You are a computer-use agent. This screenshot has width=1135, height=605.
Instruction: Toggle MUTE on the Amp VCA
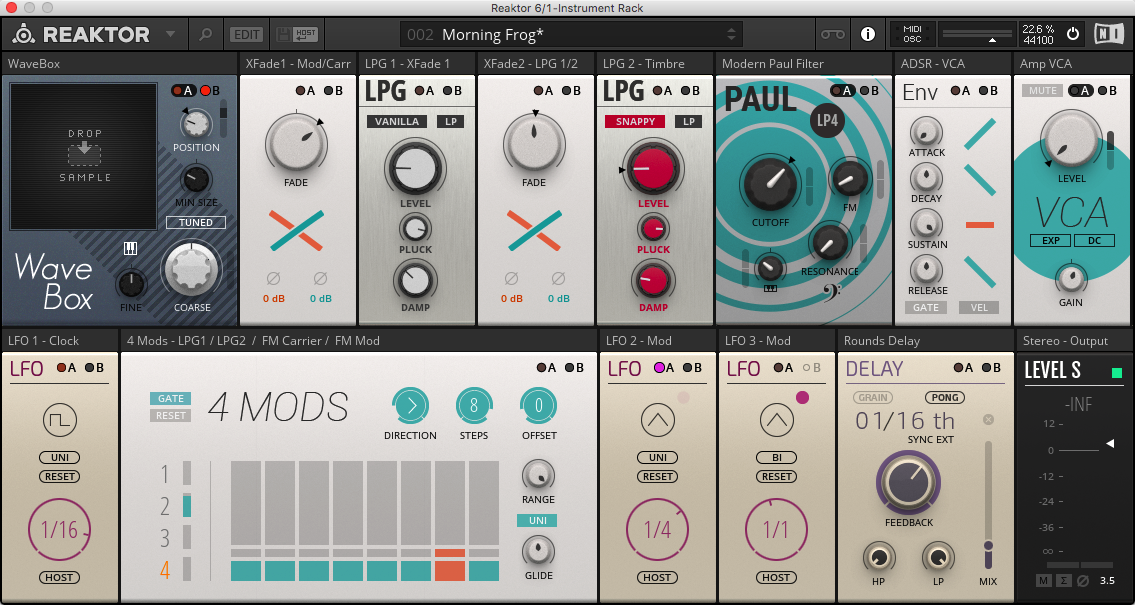coord(1042,90)
